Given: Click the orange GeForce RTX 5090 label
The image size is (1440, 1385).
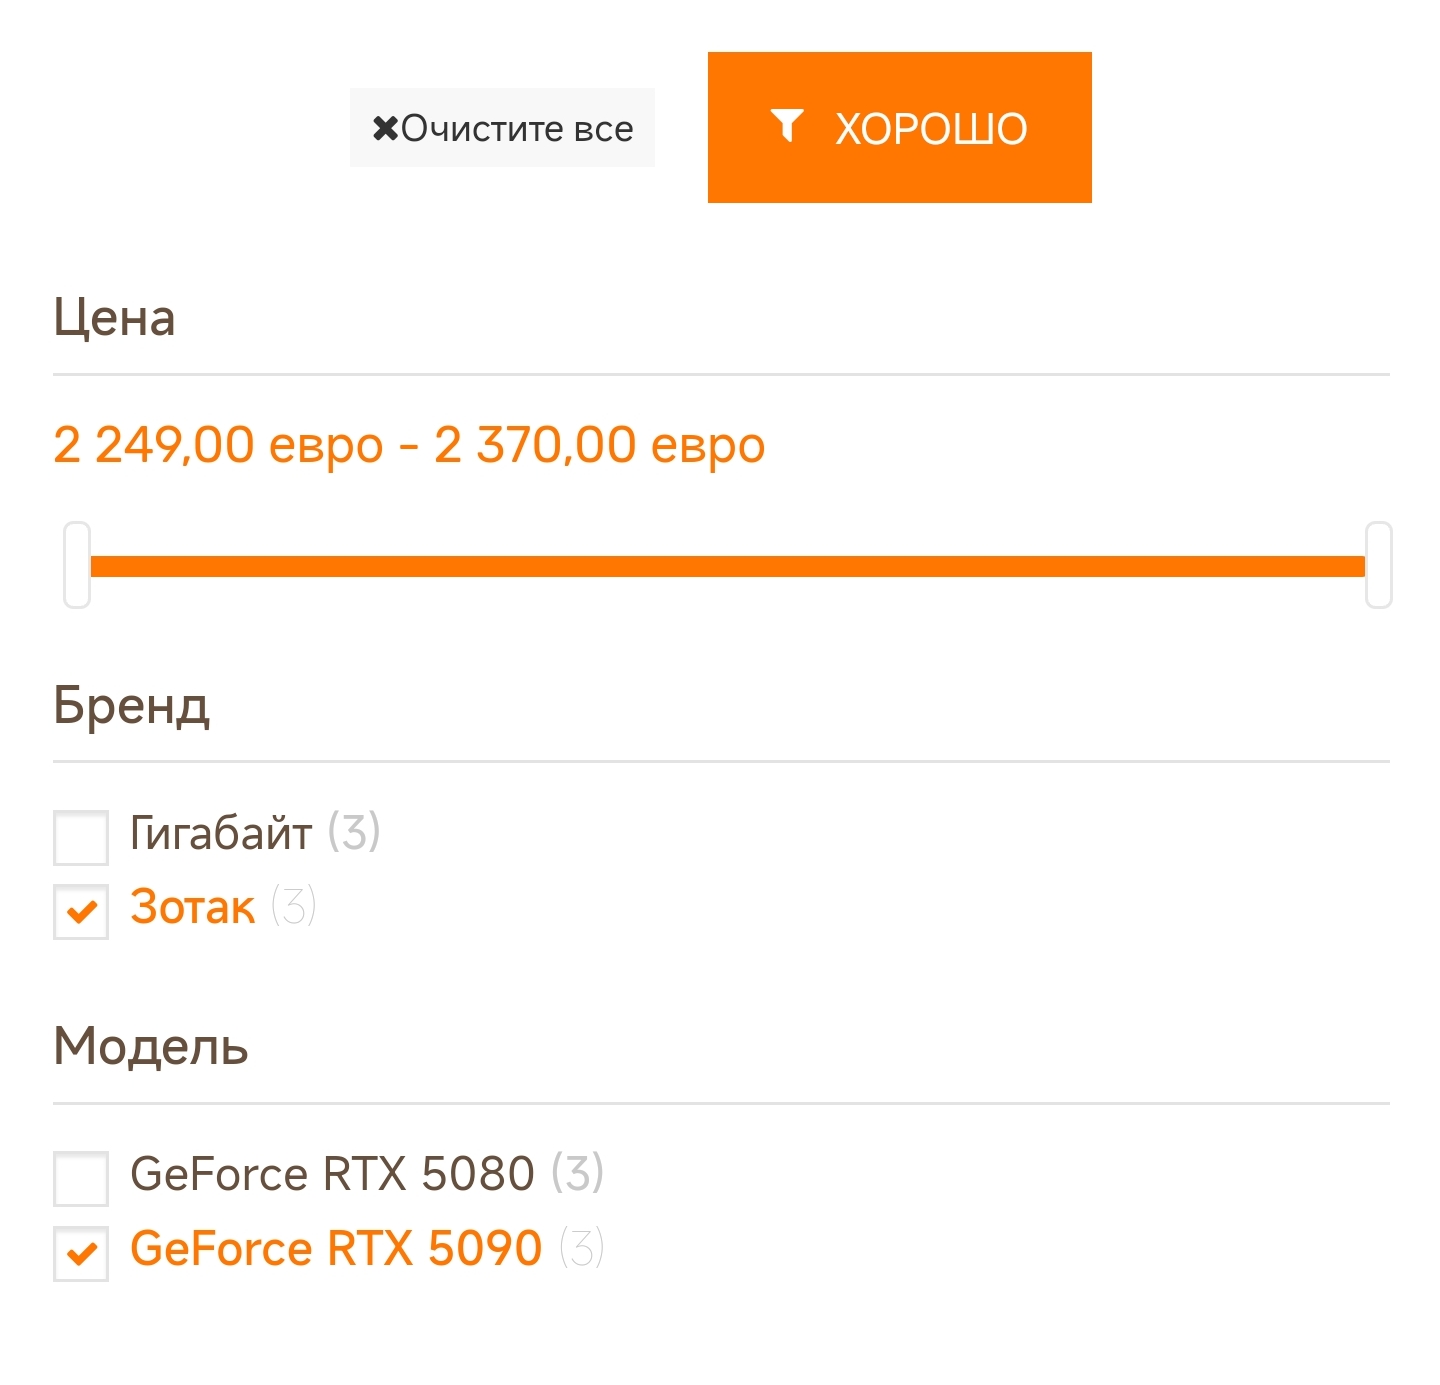Looking at the screenshot, I should click(x=336, y=1249).
